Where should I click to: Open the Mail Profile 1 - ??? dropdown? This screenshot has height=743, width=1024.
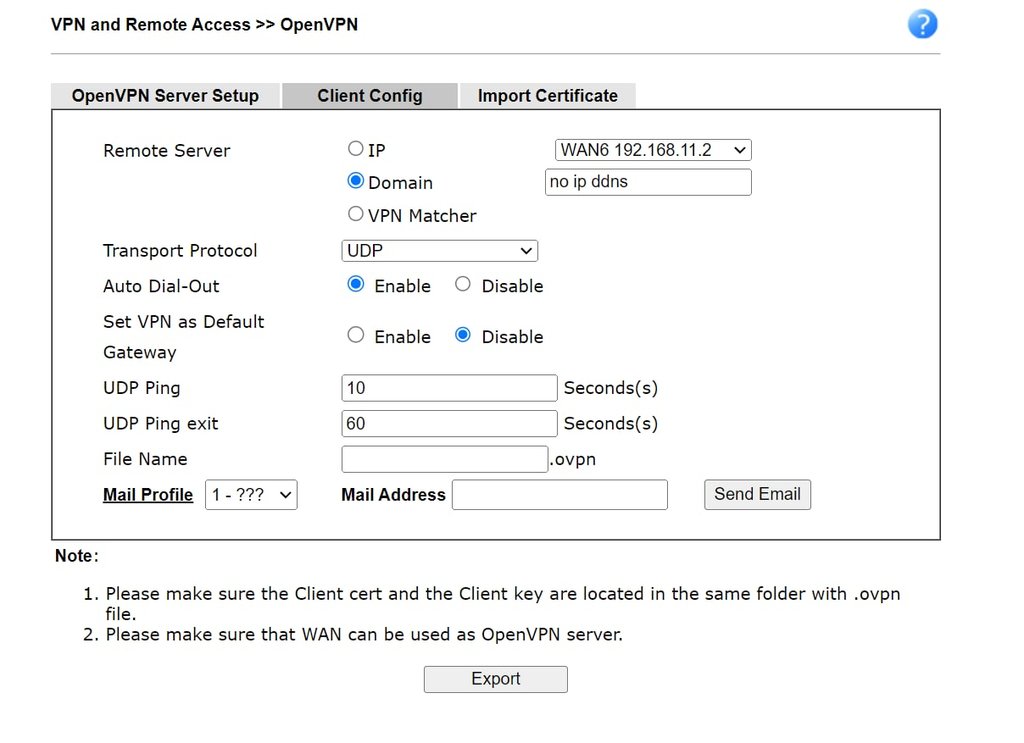(x=251, y=495)
